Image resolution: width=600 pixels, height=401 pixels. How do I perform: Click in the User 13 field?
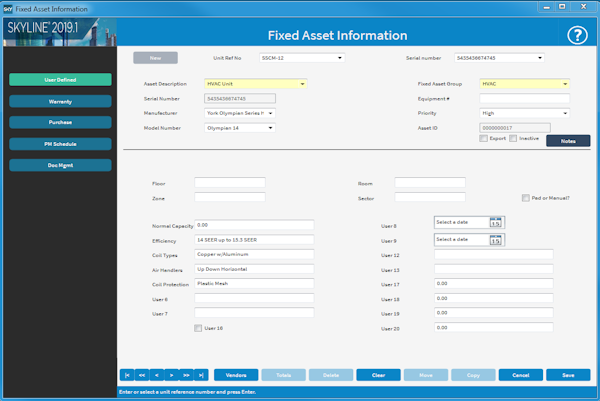(x=494, y=269)
